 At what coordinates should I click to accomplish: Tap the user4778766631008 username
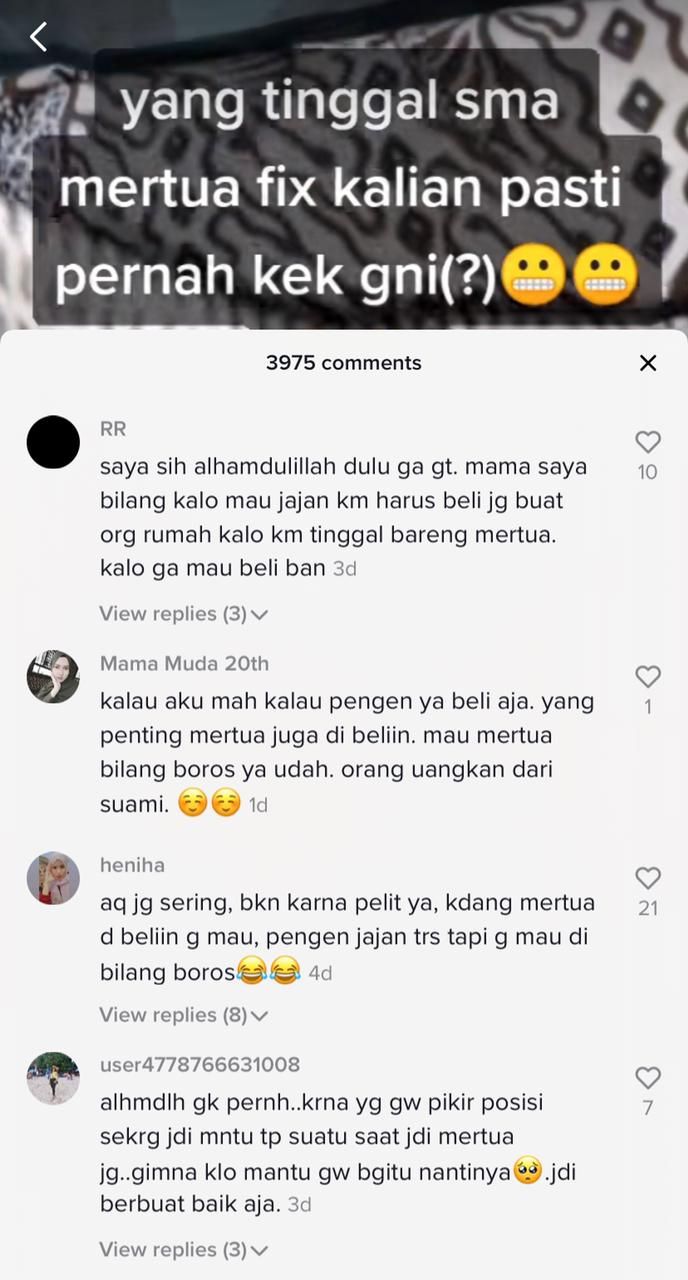pos(200,1065)
